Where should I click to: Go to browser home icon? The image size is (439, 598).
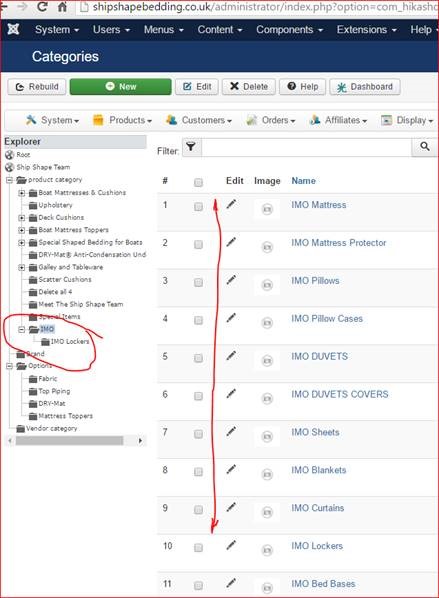(x=63, y=6)
